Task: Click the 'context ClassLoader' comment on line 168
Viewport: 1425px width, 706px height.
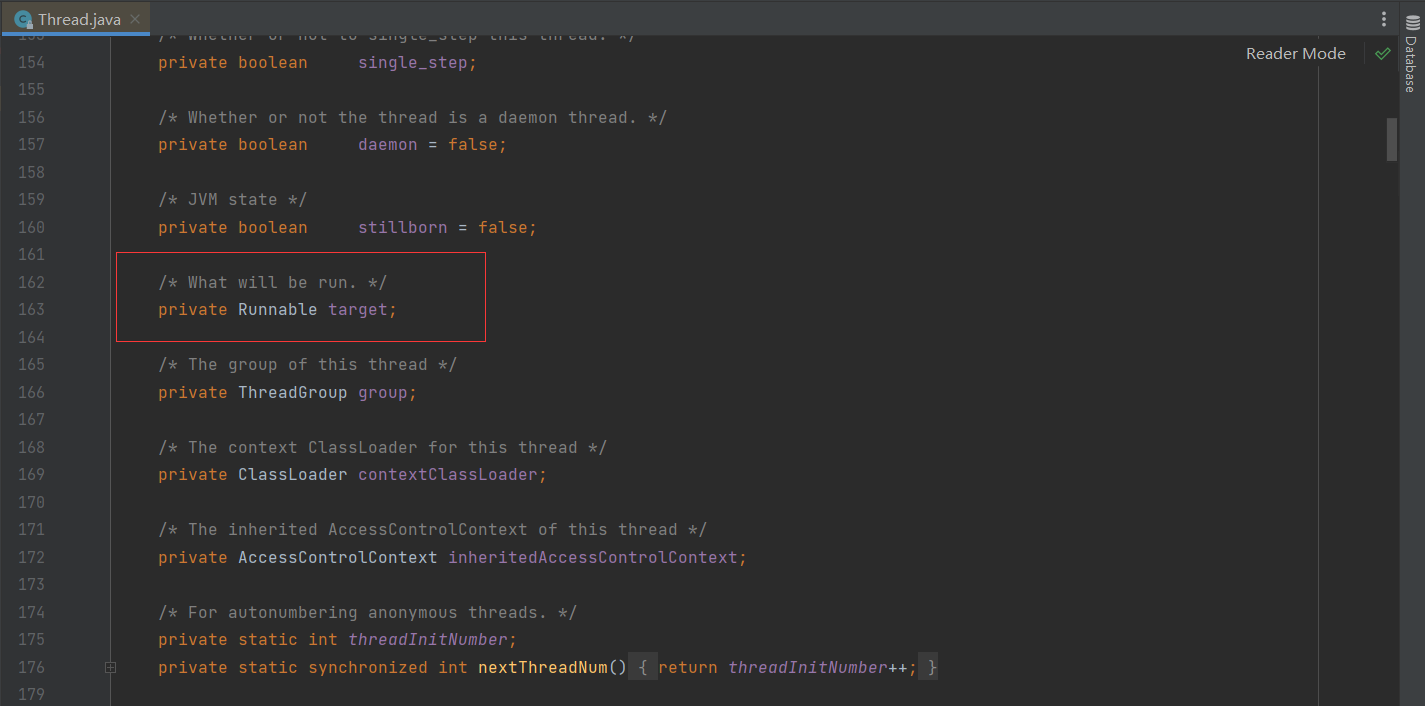Action: [382, 447]
